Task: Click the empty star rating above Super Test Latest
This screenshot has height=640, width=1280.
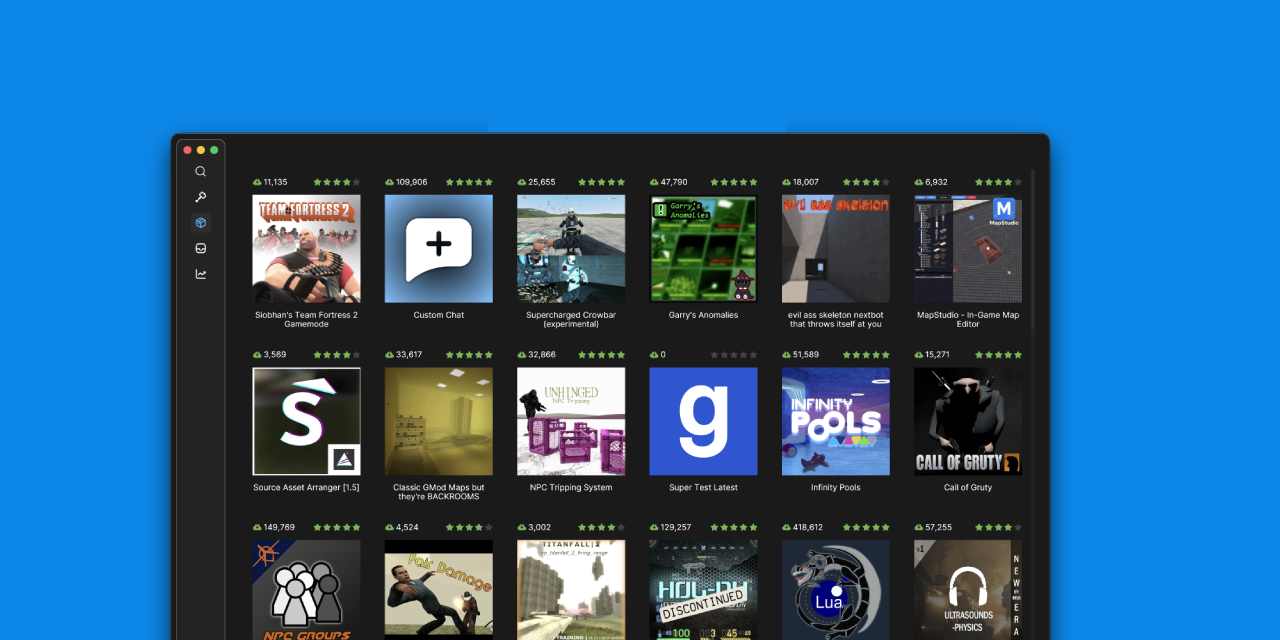Action: [x=734, y=355]
